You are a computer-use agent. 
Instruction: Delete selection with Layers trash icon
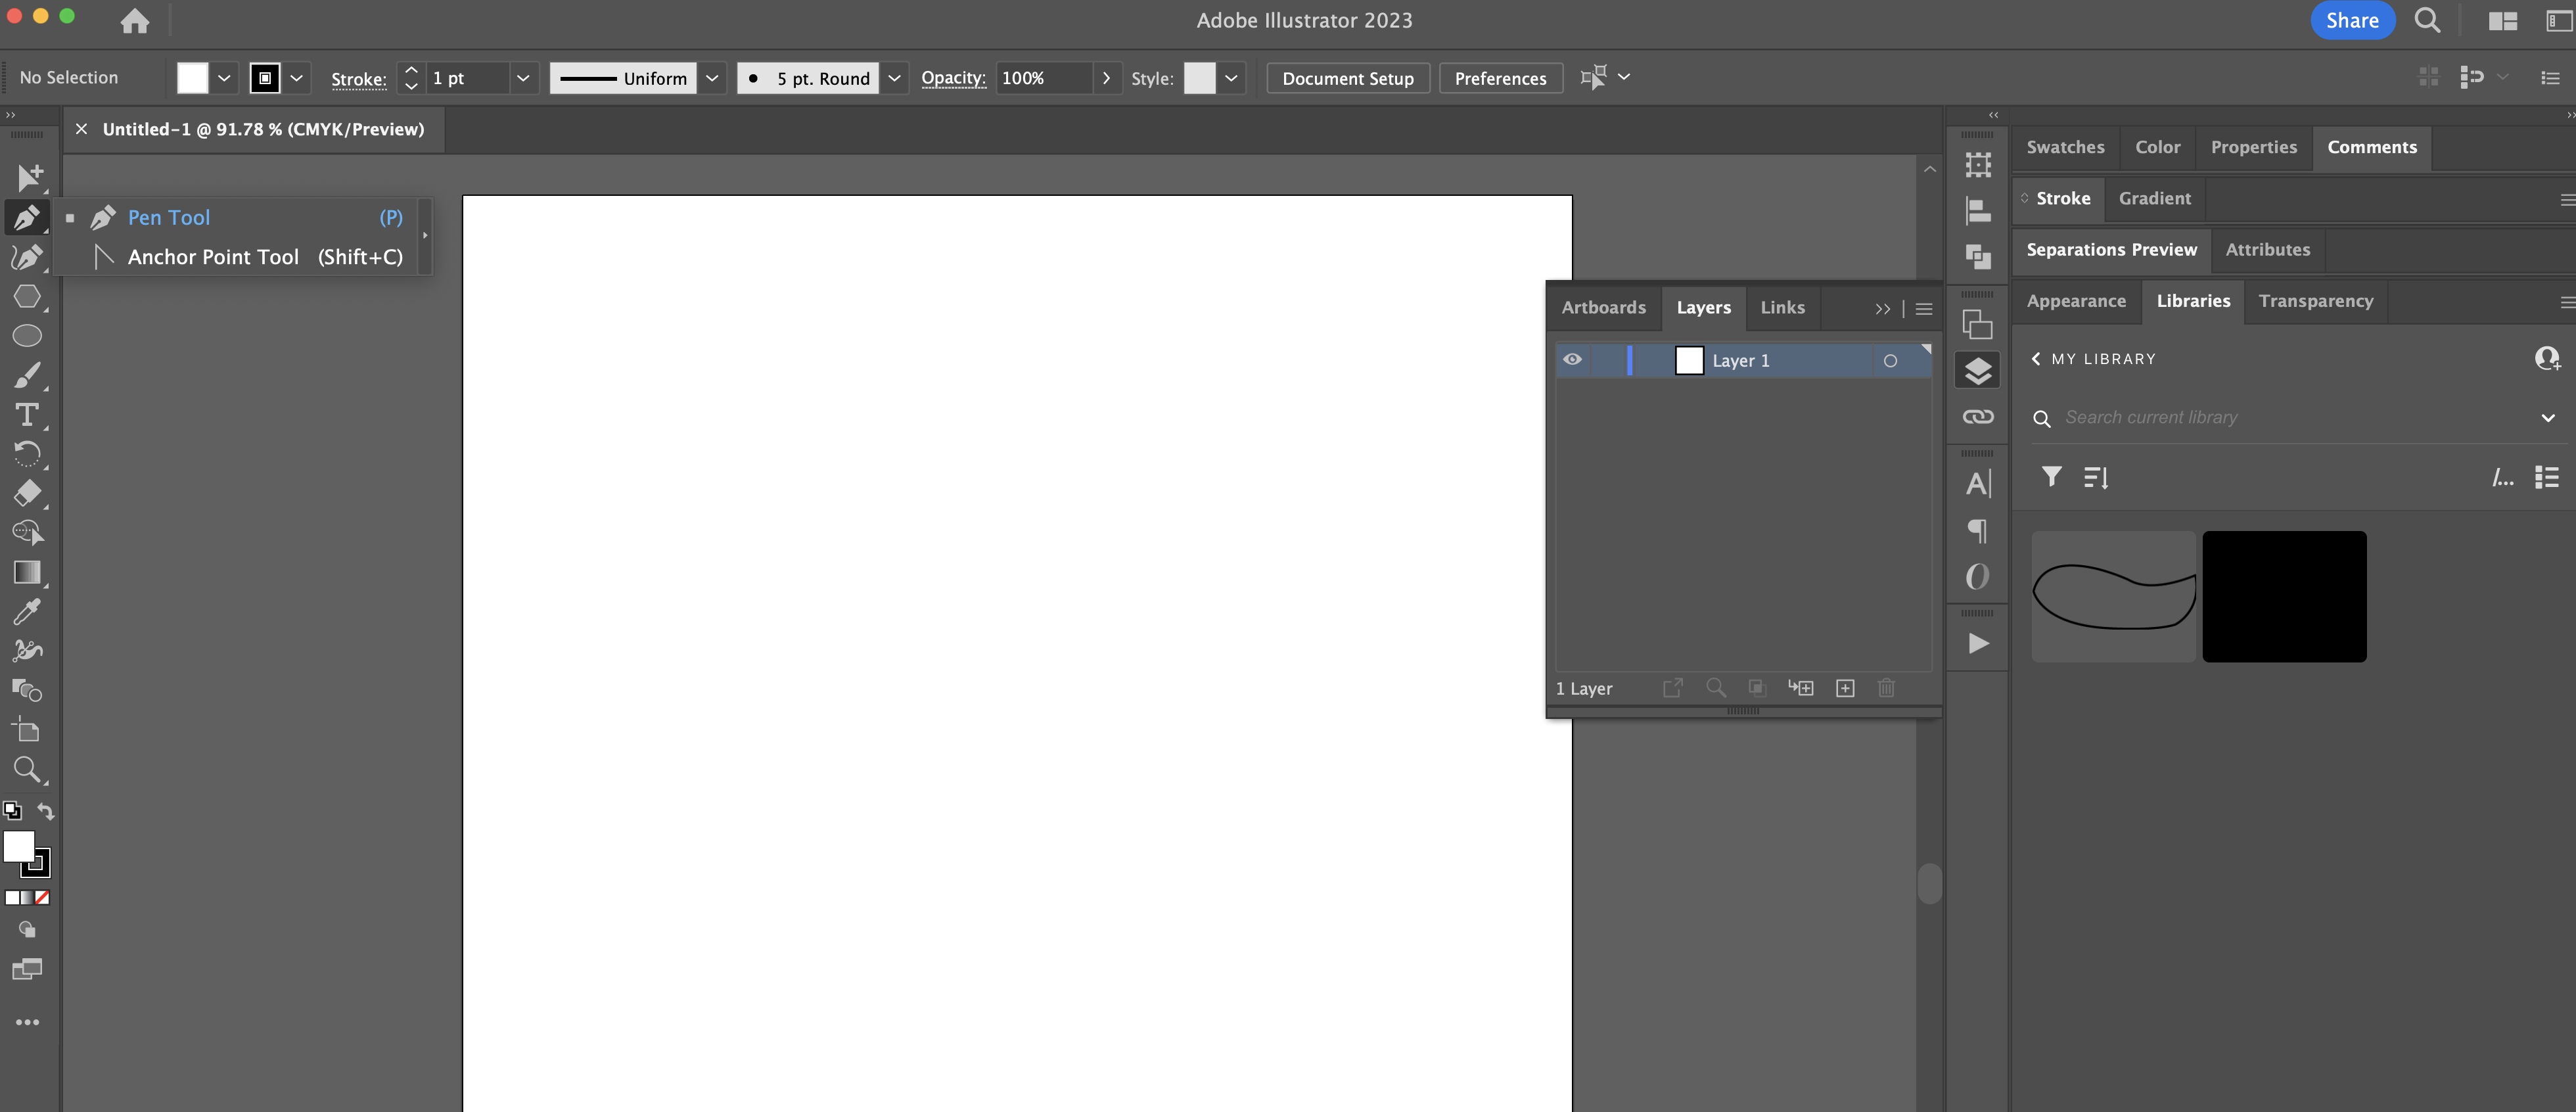tap(1886, 688)
